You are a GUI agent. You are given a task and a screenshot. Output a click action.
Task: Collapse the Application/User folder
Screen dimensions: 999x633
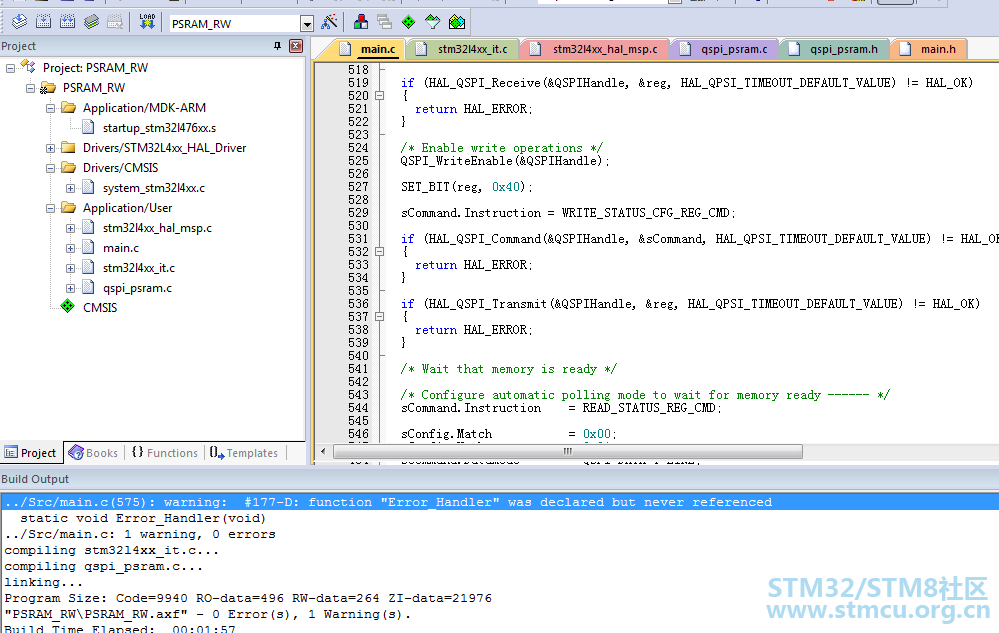click(x=50, y=208)
